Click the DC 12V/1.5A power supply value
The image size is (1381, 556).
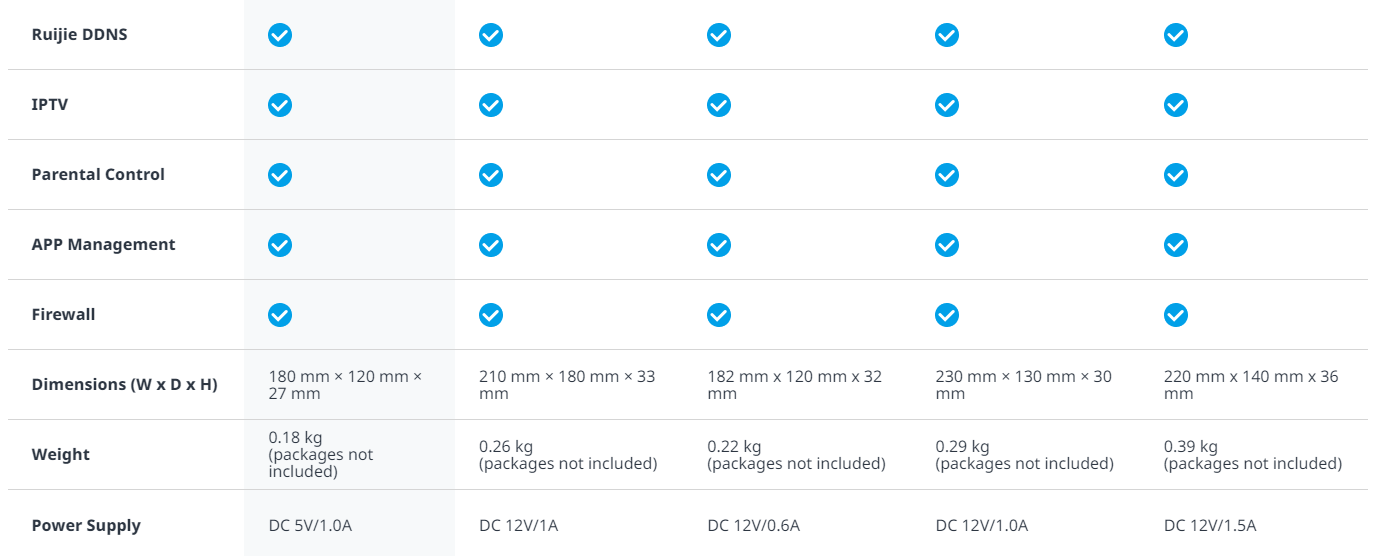coord(1210,526)
